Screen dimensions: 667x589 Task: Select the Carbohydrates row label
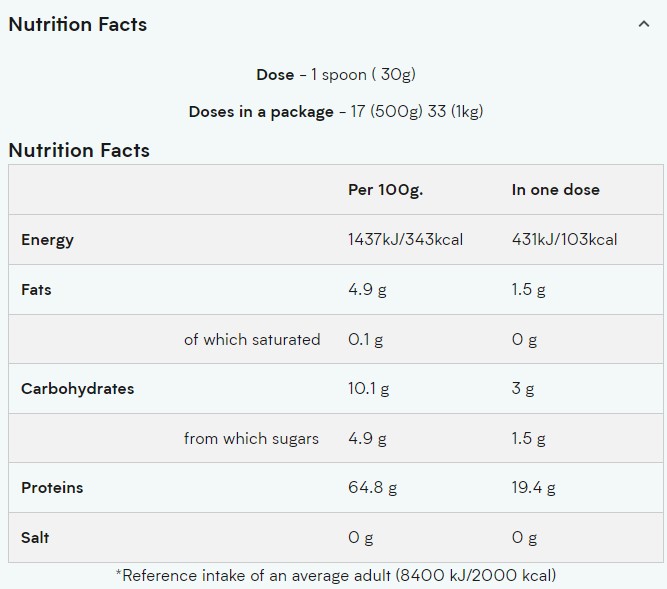tap(77, 389)
